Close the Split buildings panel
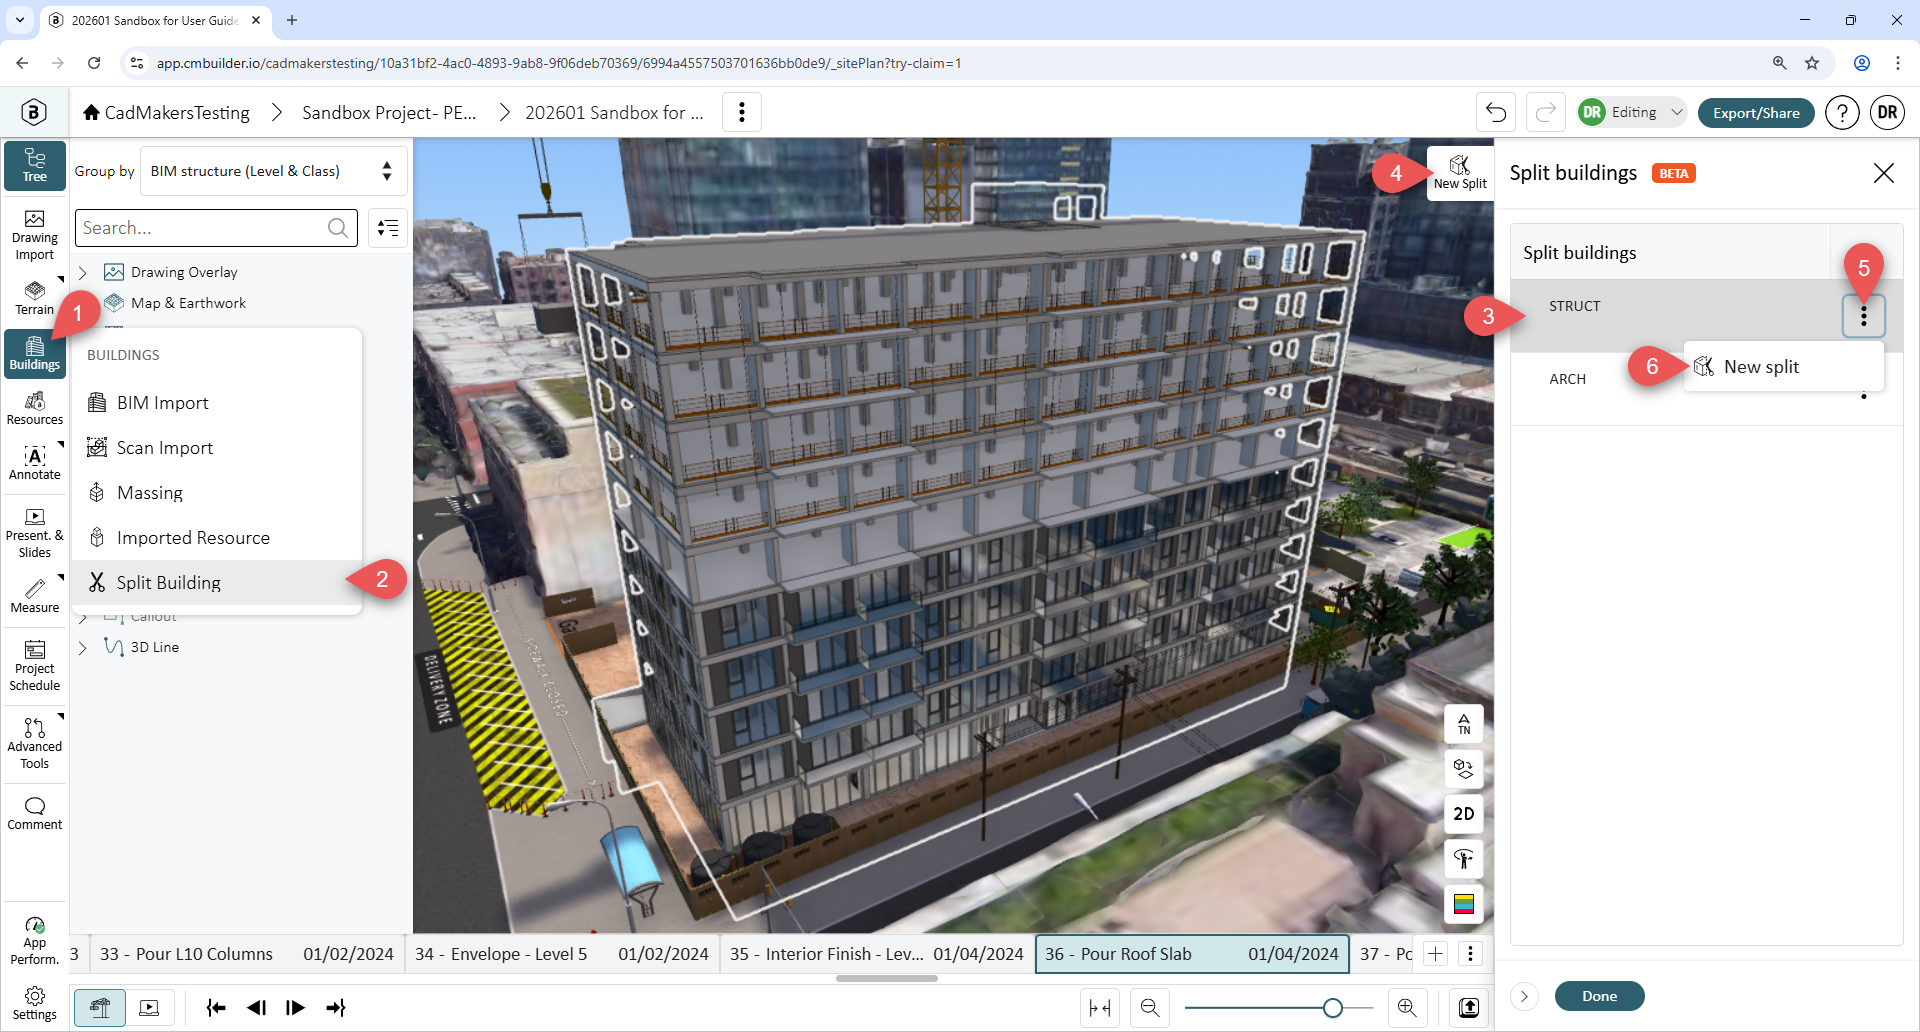Screen dimensions: 1920x1032 point(1883,173)
